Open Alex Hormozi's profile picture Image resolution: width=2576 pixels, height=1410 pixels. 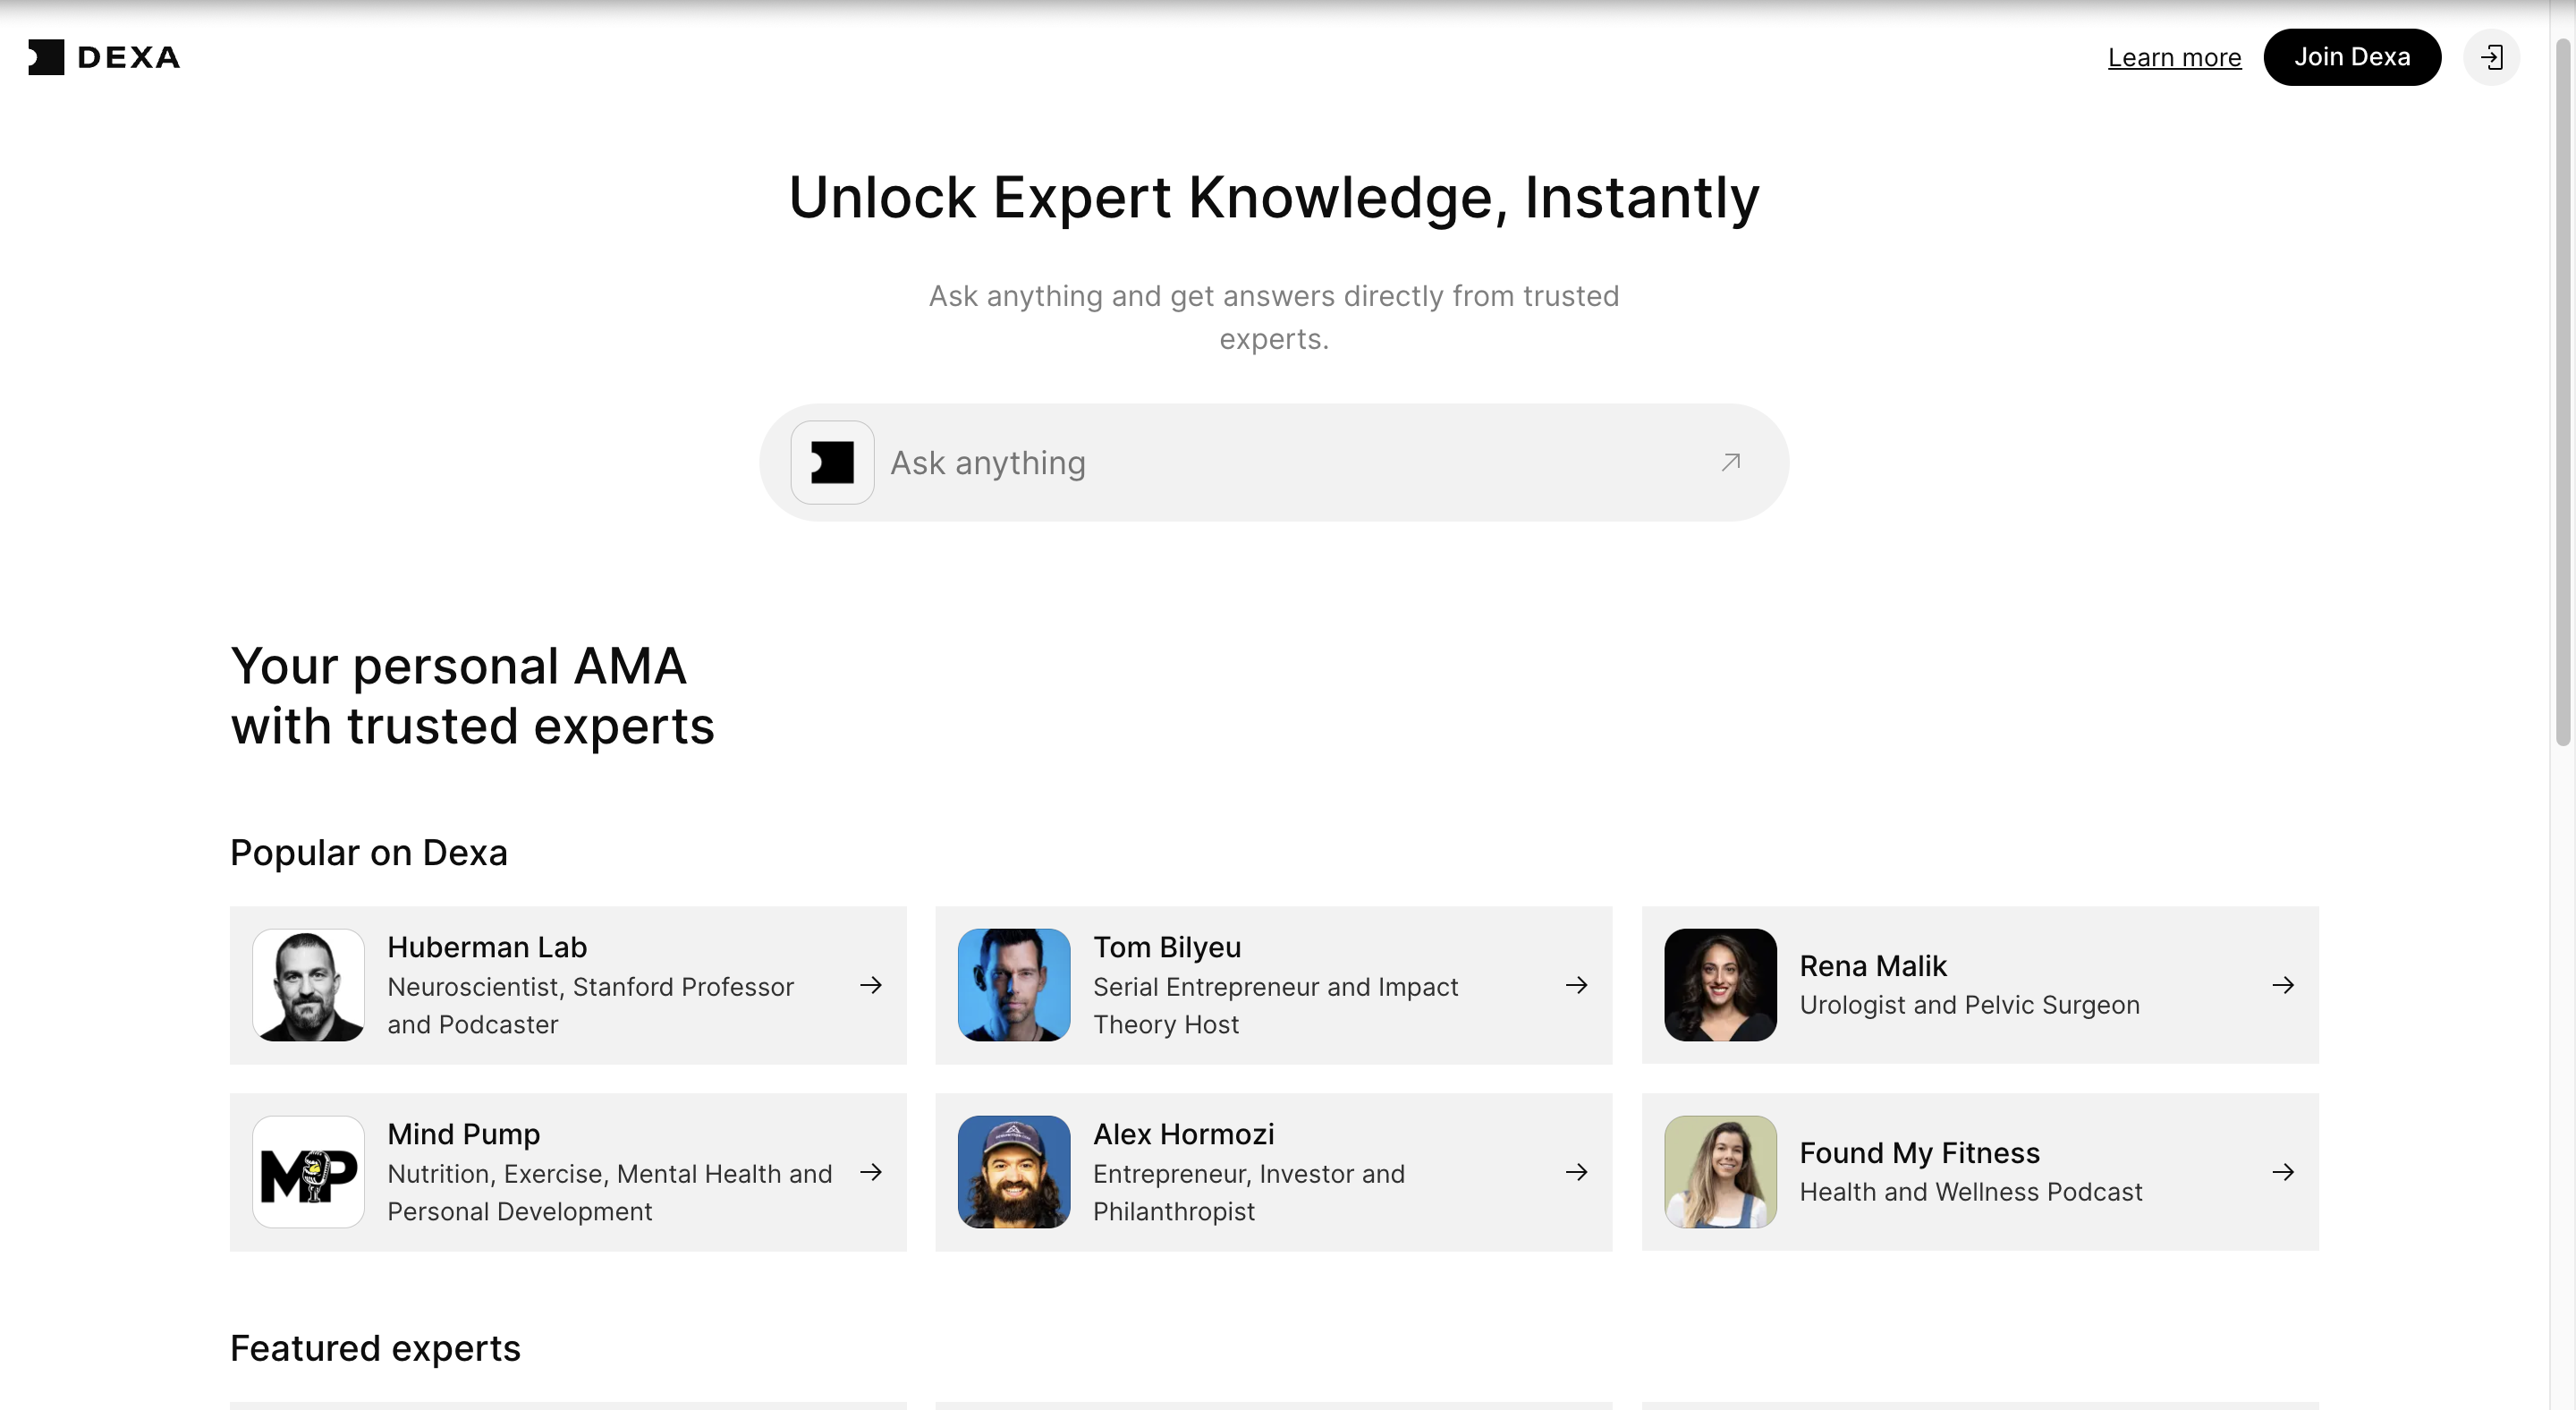coord(1014,1172)
